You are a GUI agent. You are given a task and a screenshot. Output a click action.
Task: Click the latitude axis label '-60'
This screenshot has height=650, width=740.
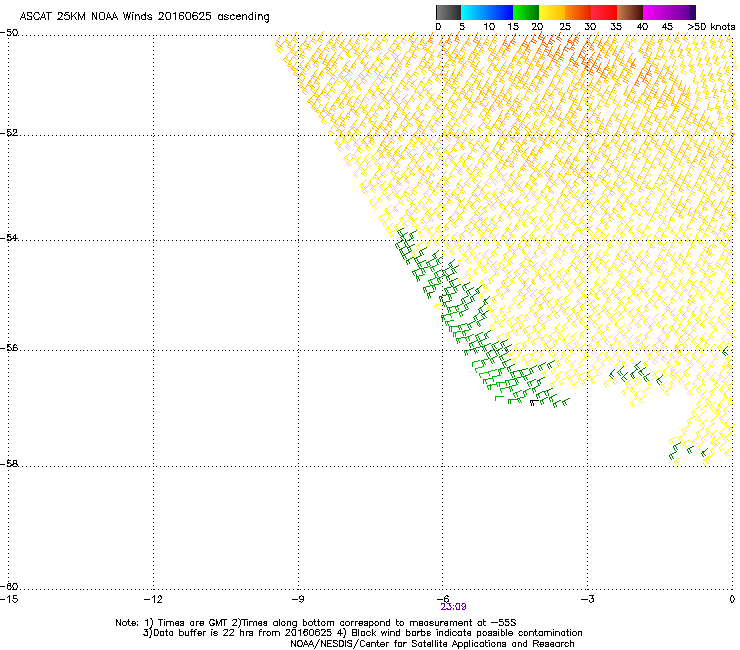point(9,587)
